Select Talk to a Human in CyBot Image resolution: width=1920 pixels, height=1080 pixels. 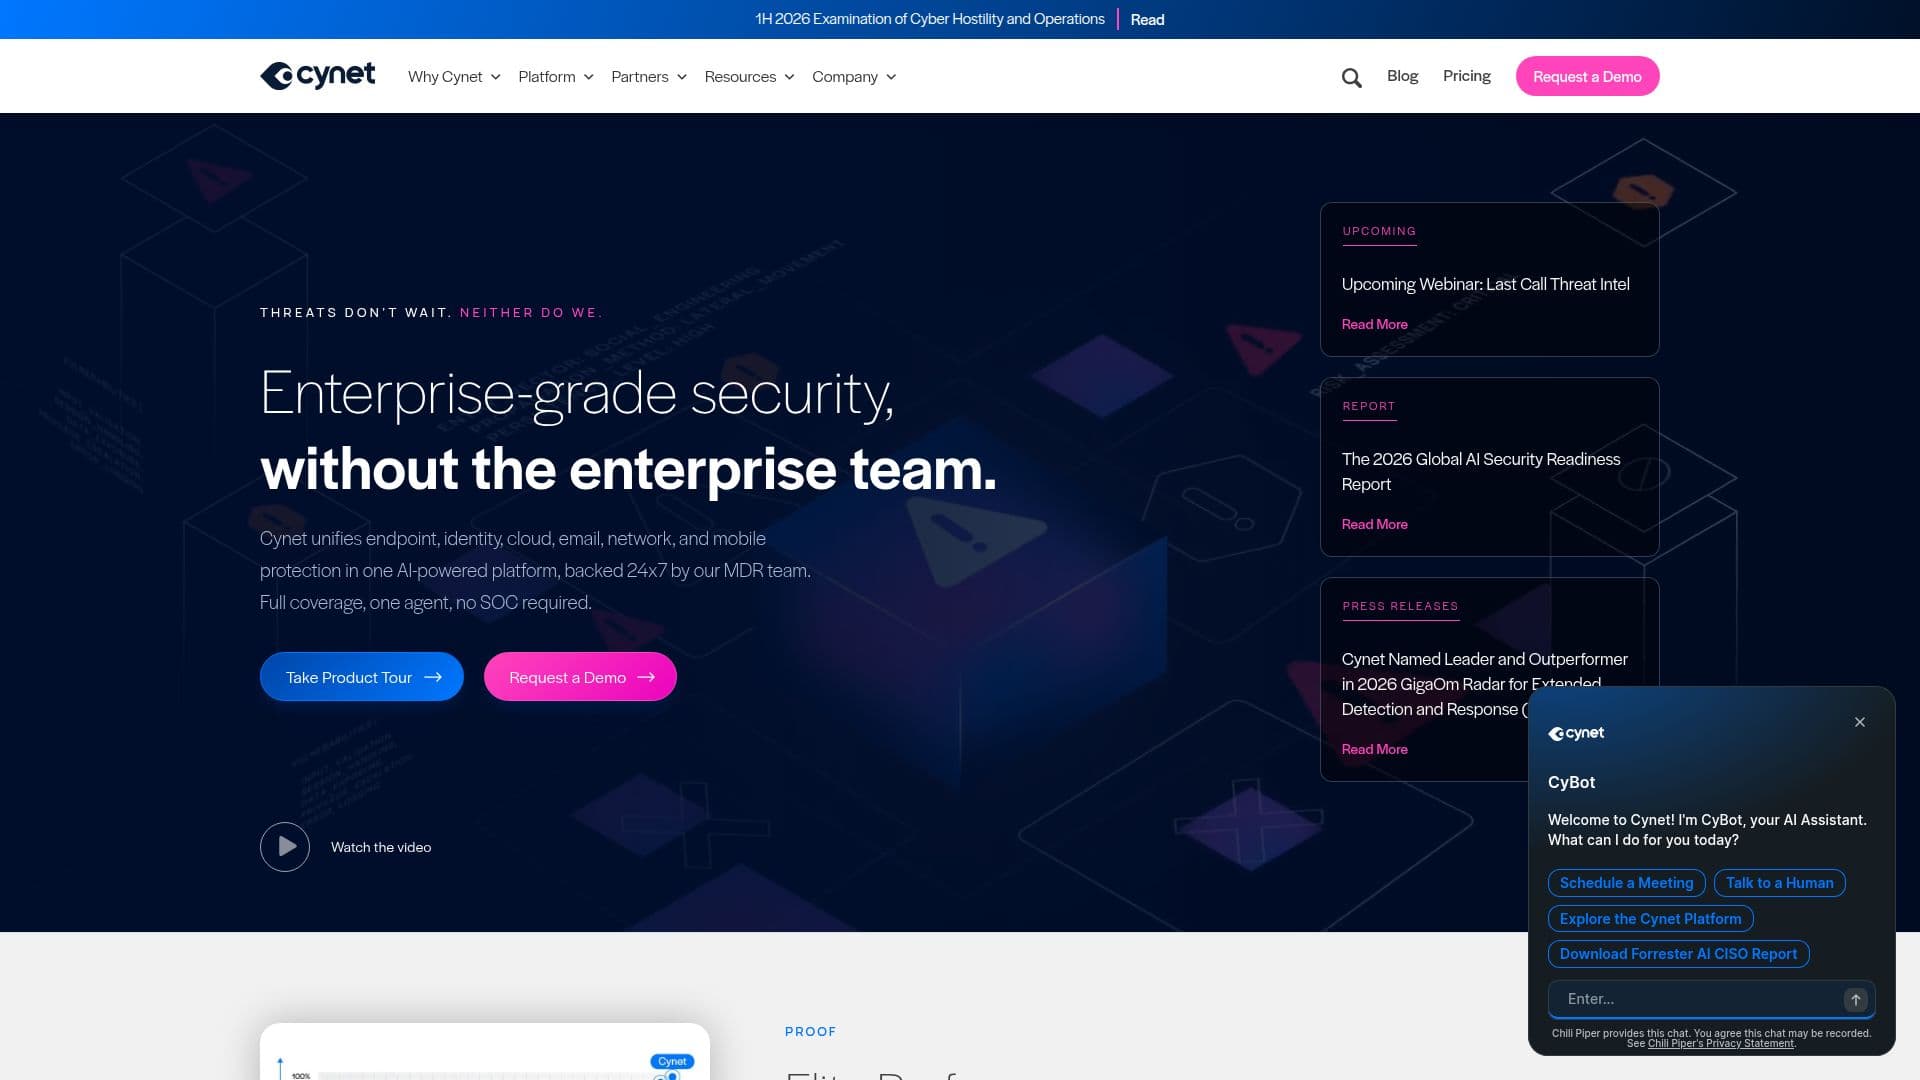1779,883
